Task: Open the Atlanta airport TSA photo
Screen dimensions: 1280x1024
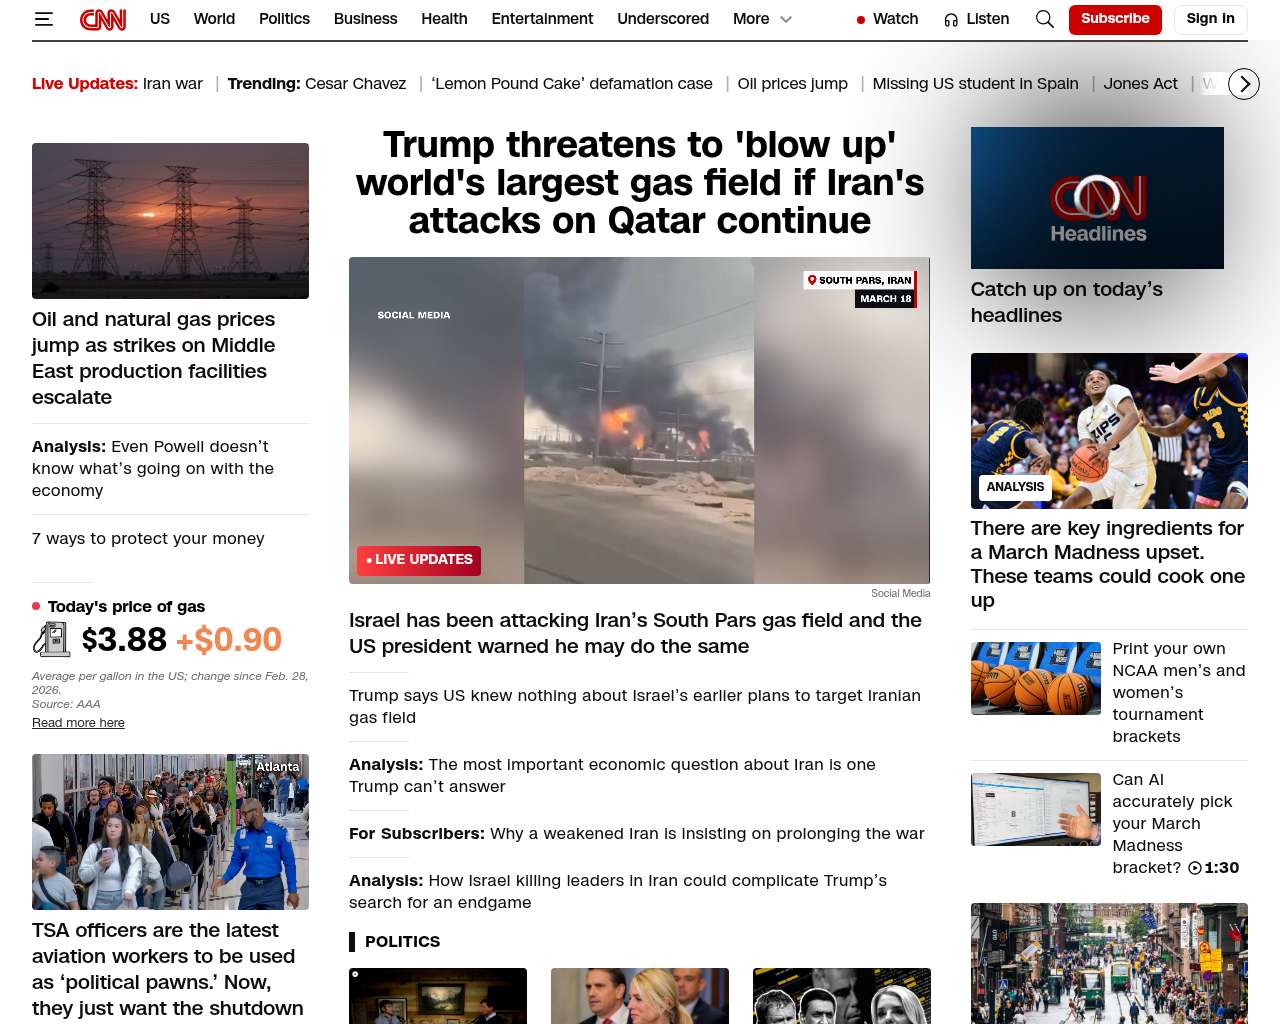Action: tap(170, 832)
